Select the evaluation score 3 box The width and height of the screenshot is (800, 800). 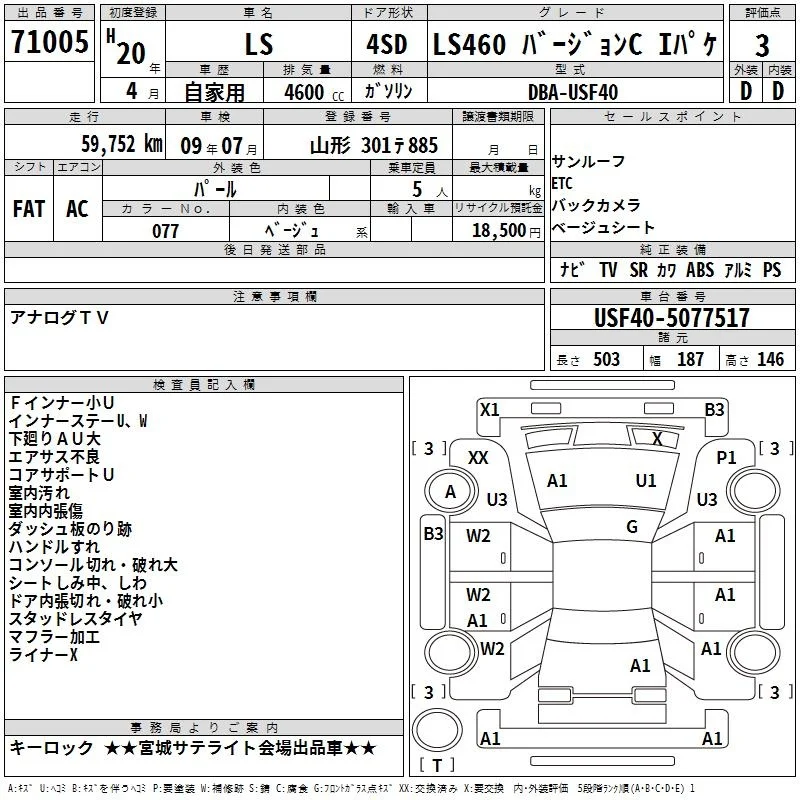(762, 43)
